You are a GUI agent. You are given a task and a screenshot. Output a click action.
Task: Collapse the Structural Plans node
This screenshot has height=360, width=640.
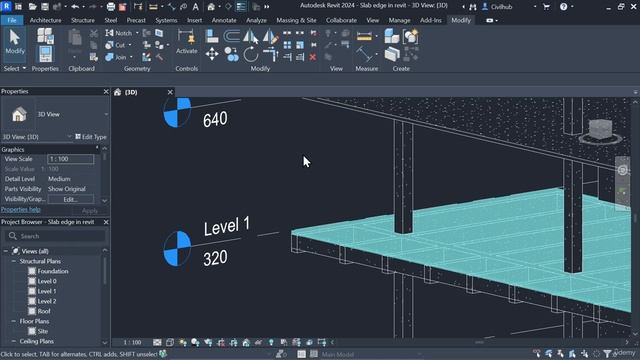14,261
